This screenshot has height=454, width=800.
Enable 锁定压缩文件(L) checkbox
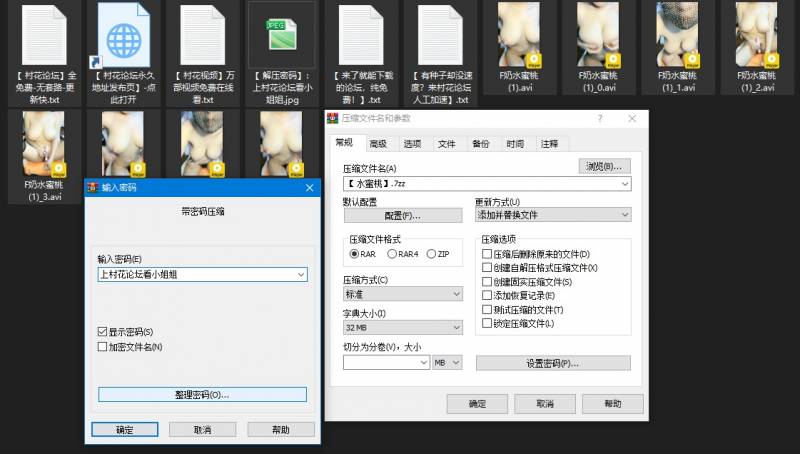487,323
